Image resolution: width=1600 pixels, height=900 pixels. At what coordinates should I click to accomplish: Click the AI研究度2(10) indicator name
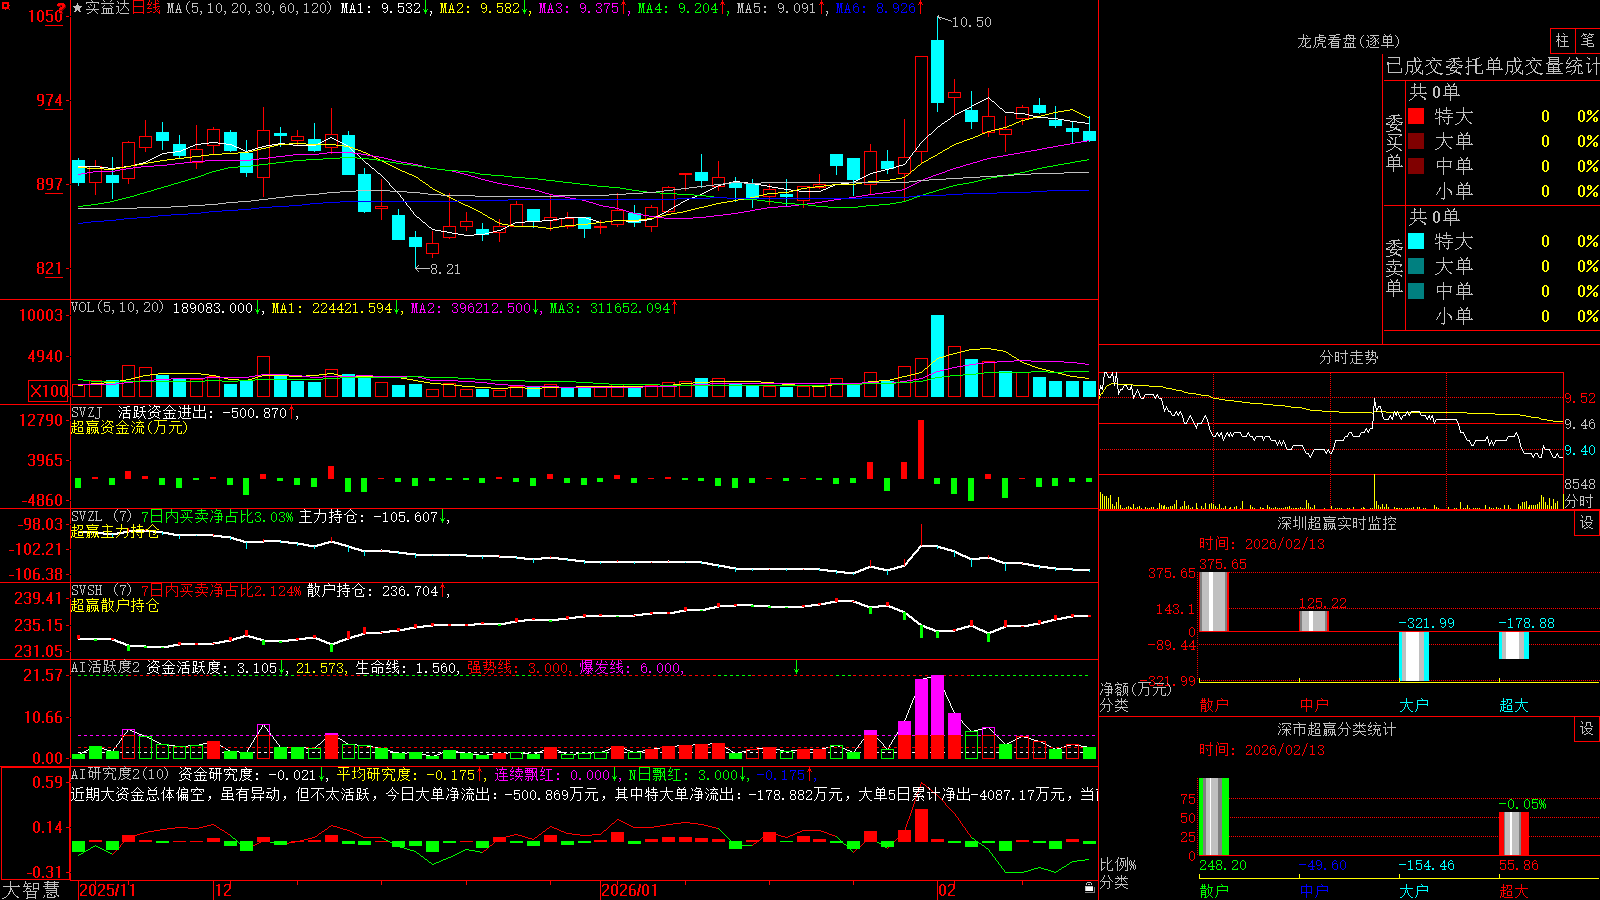click(x=121, y=774)
